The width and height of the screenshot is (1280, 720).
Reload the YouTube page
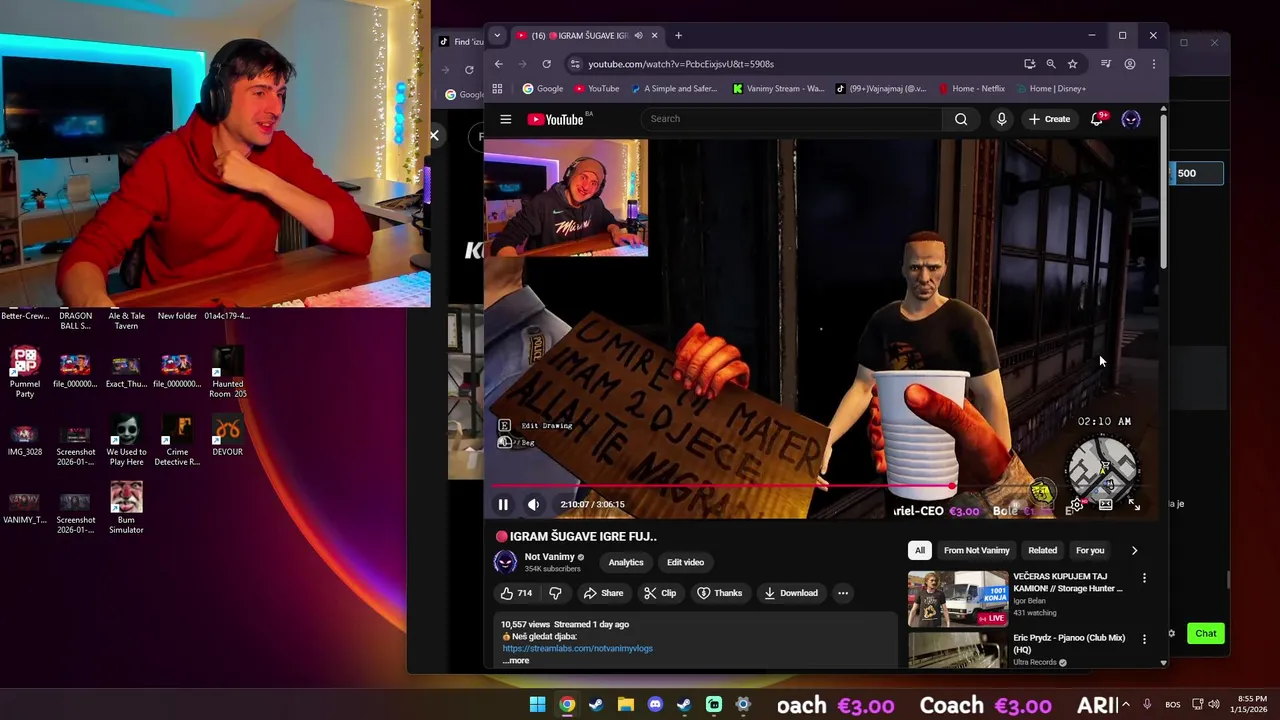point(546,64)
